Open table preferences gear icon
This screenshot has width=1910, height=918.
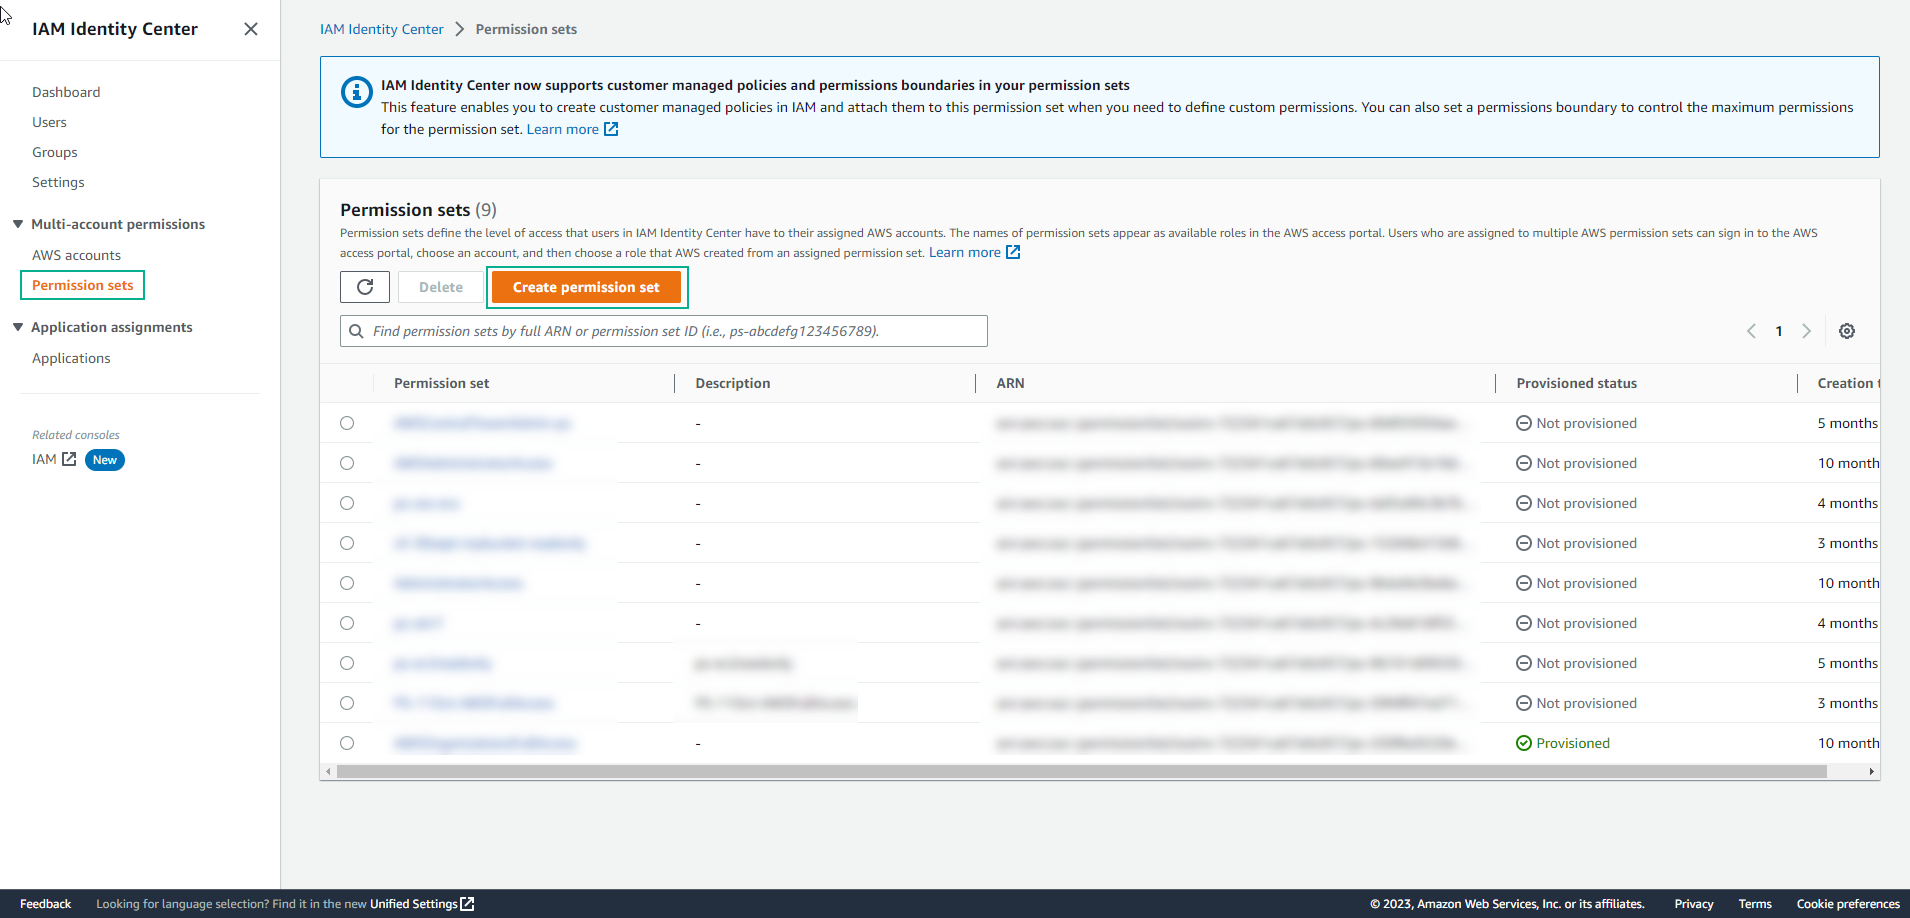click(1847, 331)
